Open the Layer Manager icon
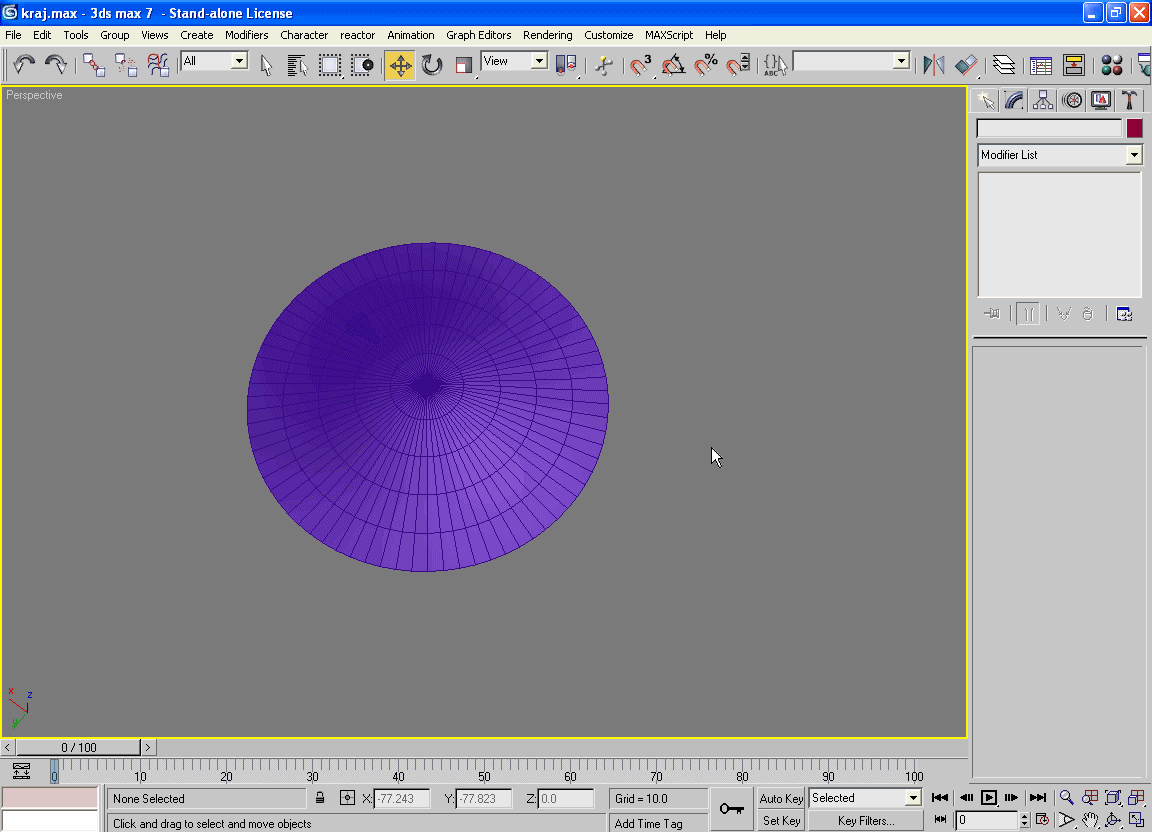Viewport: 1152px width, 832px height. click(x=1004, y=66)
